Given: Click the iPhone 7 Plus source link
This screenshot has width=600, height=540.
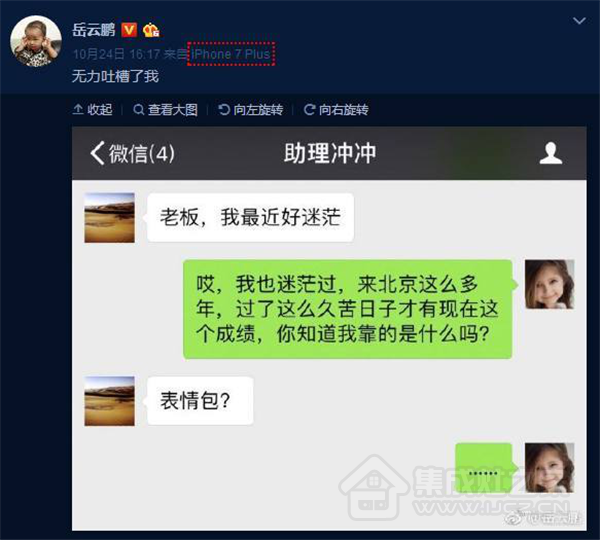Looking at the screenshot, I should [231, 54].
